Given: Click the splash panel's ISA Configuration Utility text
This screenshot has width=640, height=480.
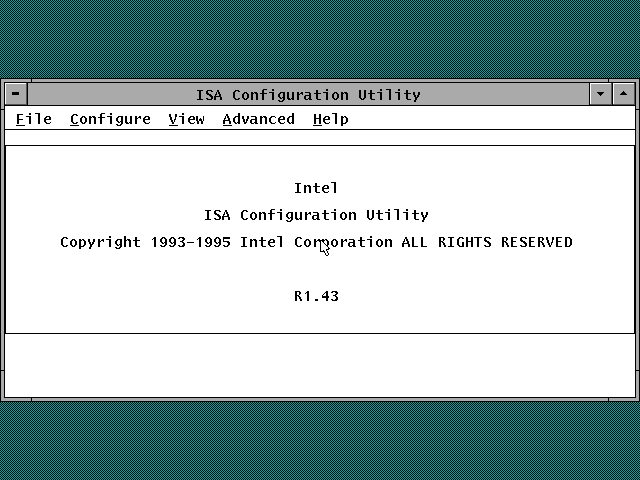Looking at the screenshot, I should click(x=316, y=215).
